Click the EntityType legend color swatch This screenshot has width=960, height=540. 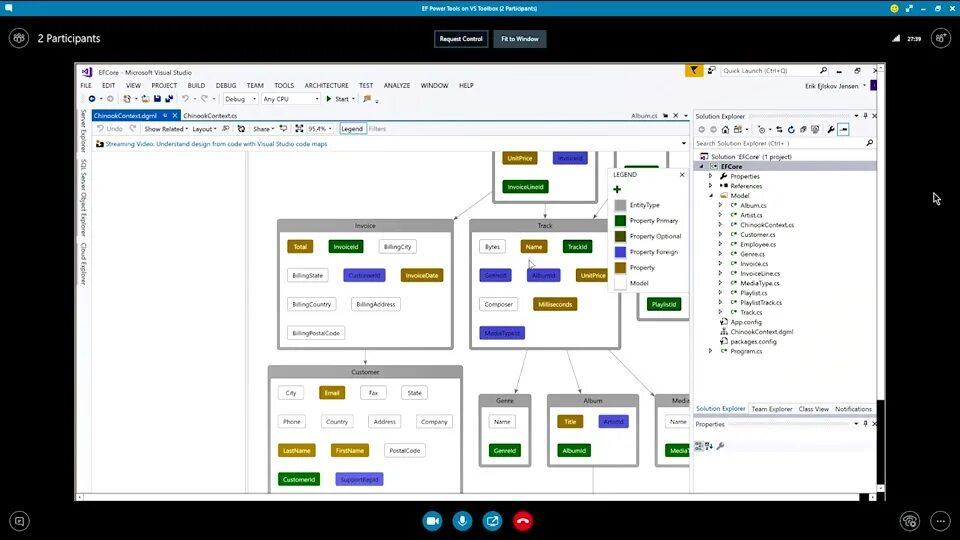point(620,205)
